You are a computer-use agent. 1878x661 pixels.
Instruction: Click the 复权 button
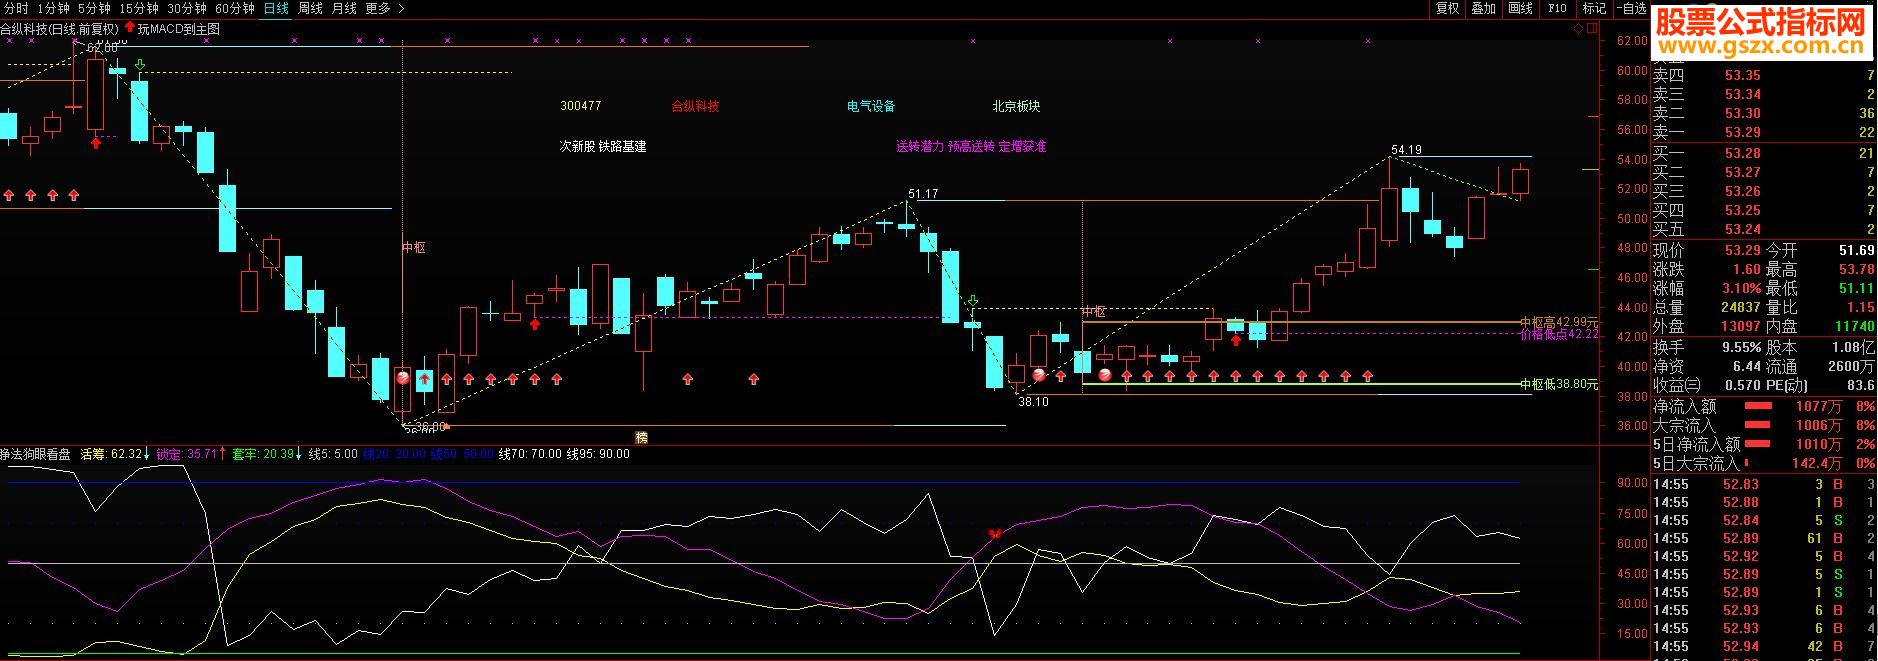pyautogui.click(x=1447, y=8)
